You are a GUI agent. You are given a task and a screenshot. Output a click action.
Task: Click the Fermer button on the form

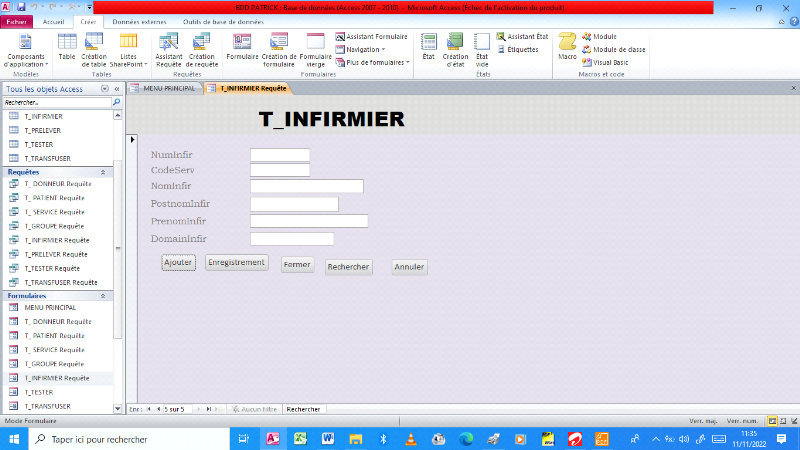[297, 265]
